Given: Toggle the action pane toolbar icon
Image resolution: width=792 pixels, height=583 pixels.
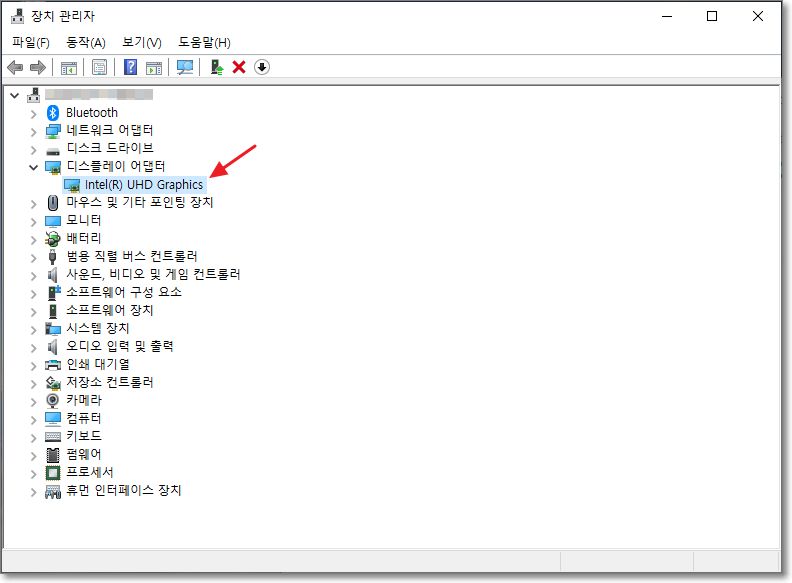Looking at the screenshot, I should (154, 67).
